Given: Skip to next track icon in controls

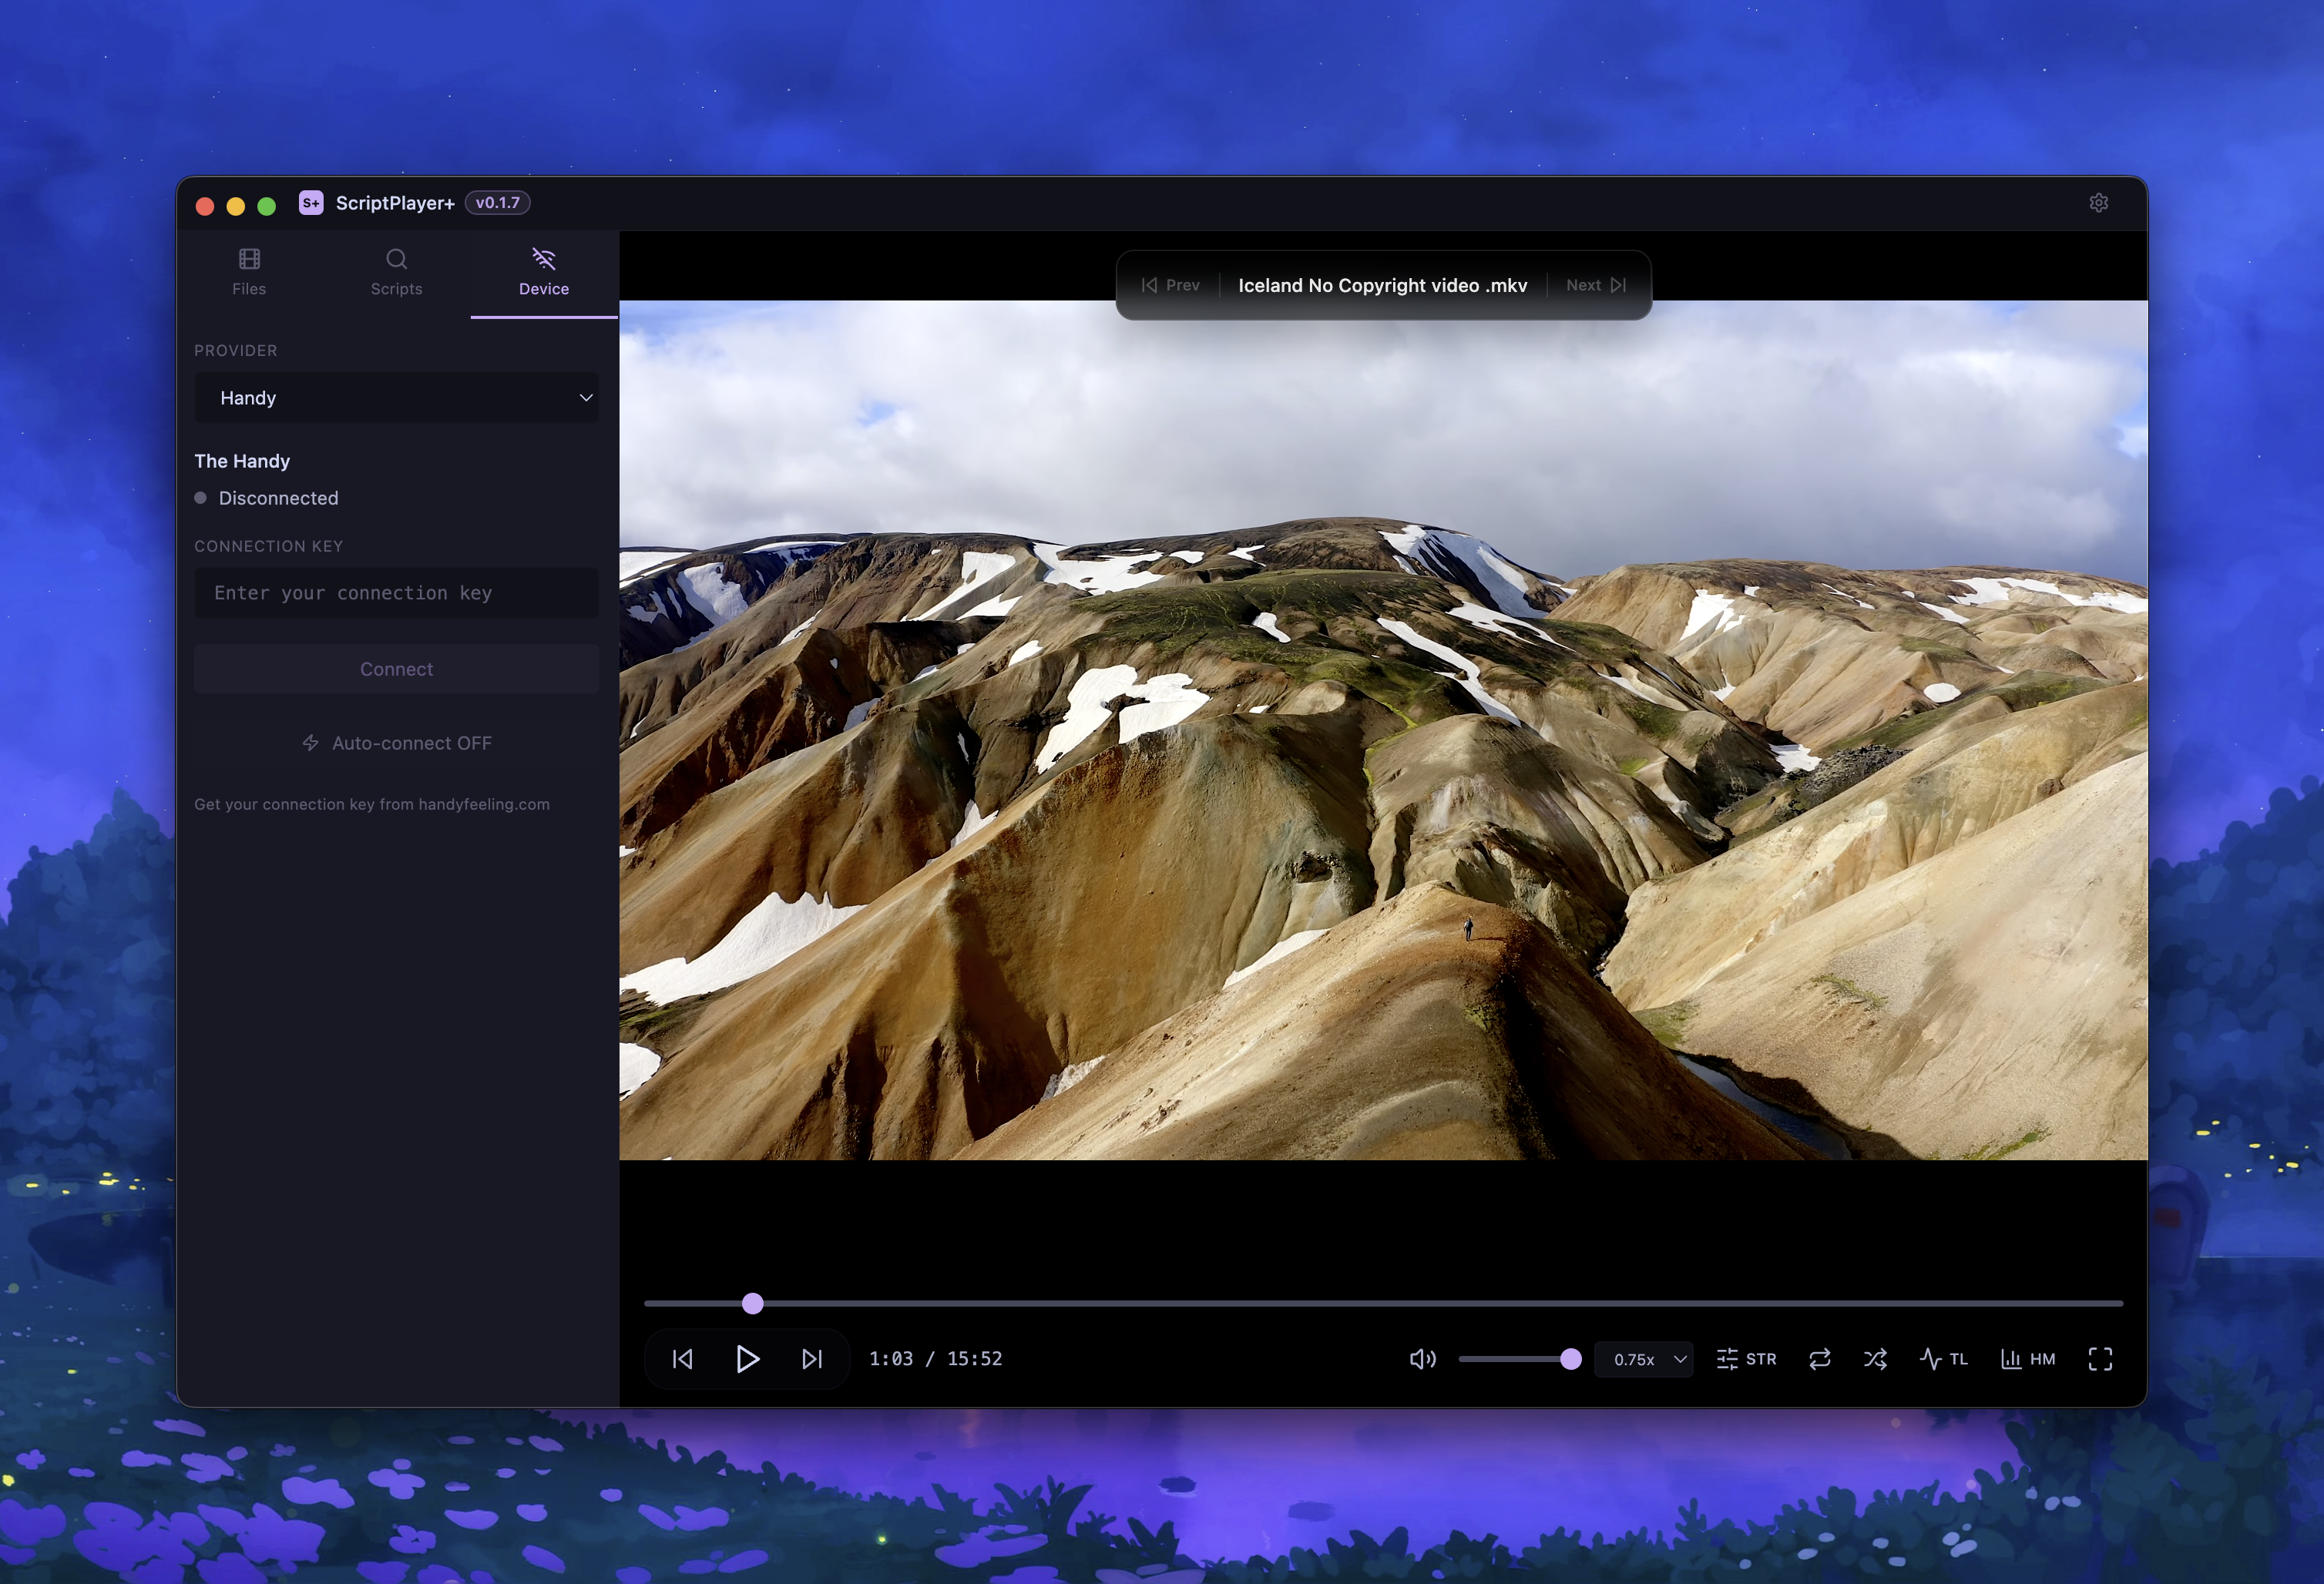Looking at the screenshot, I should coord(812,1359).
